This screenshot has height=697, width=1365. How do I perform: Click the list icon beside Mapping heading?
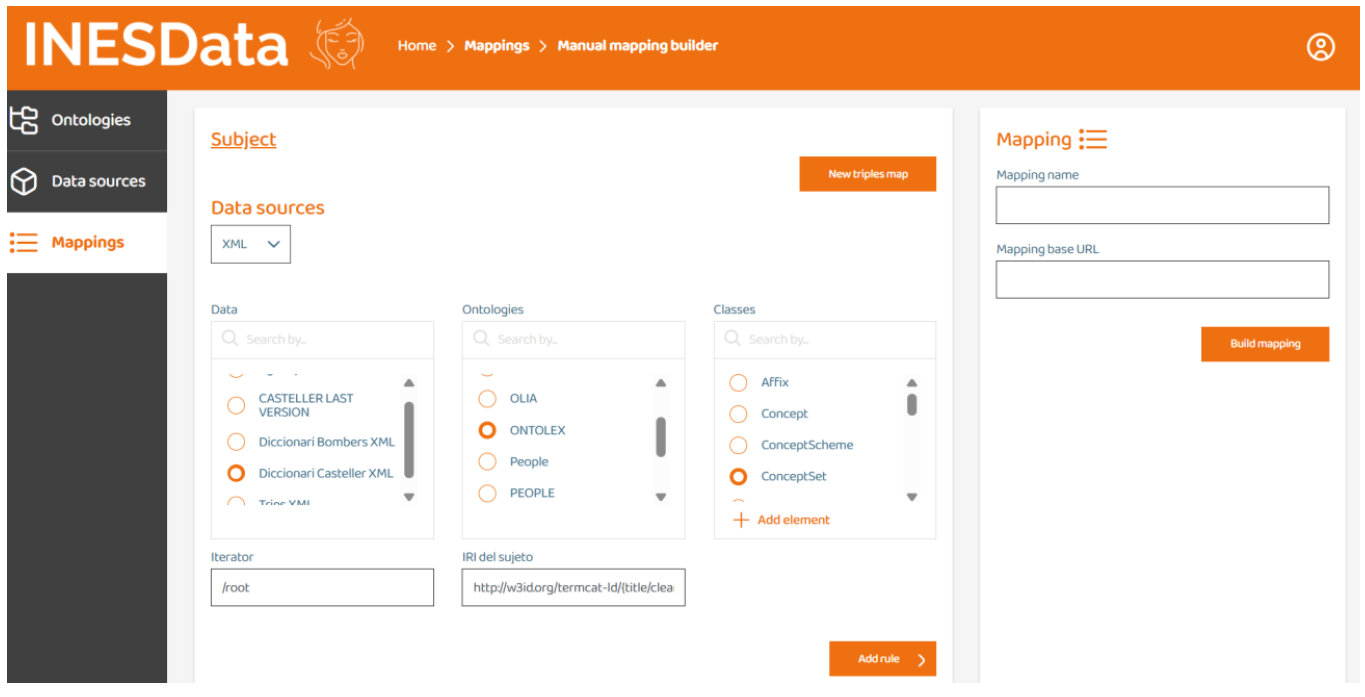click(1093, 139)
